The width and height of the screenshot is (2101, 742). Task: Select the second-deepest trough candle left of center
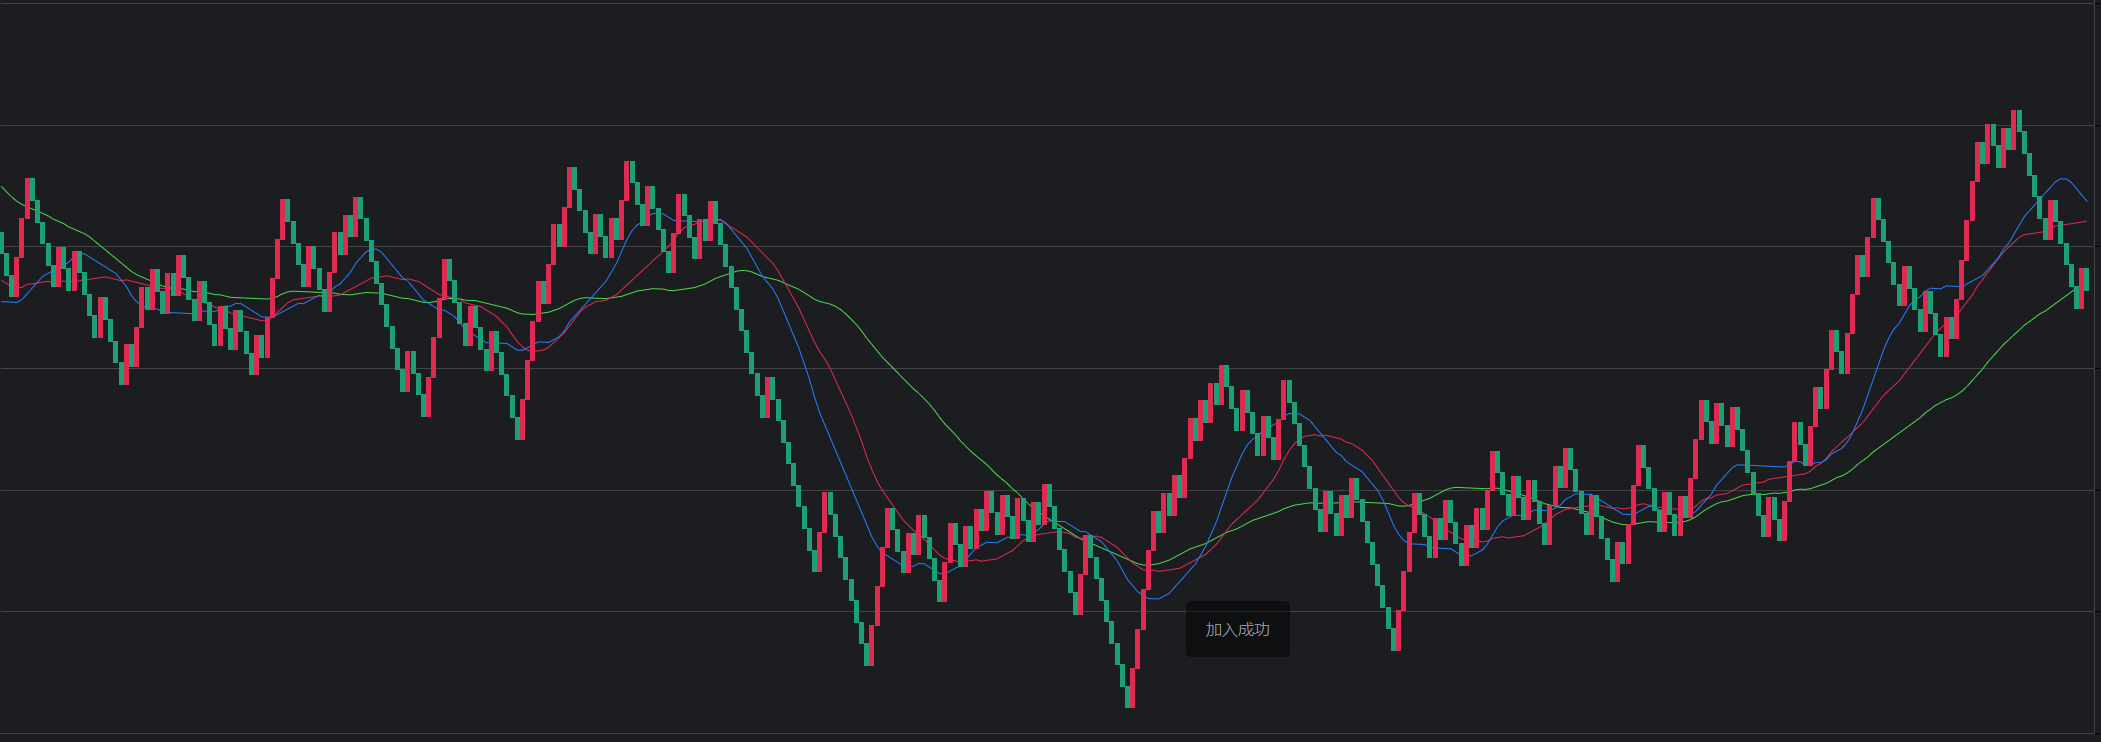[x=867, y=645]
